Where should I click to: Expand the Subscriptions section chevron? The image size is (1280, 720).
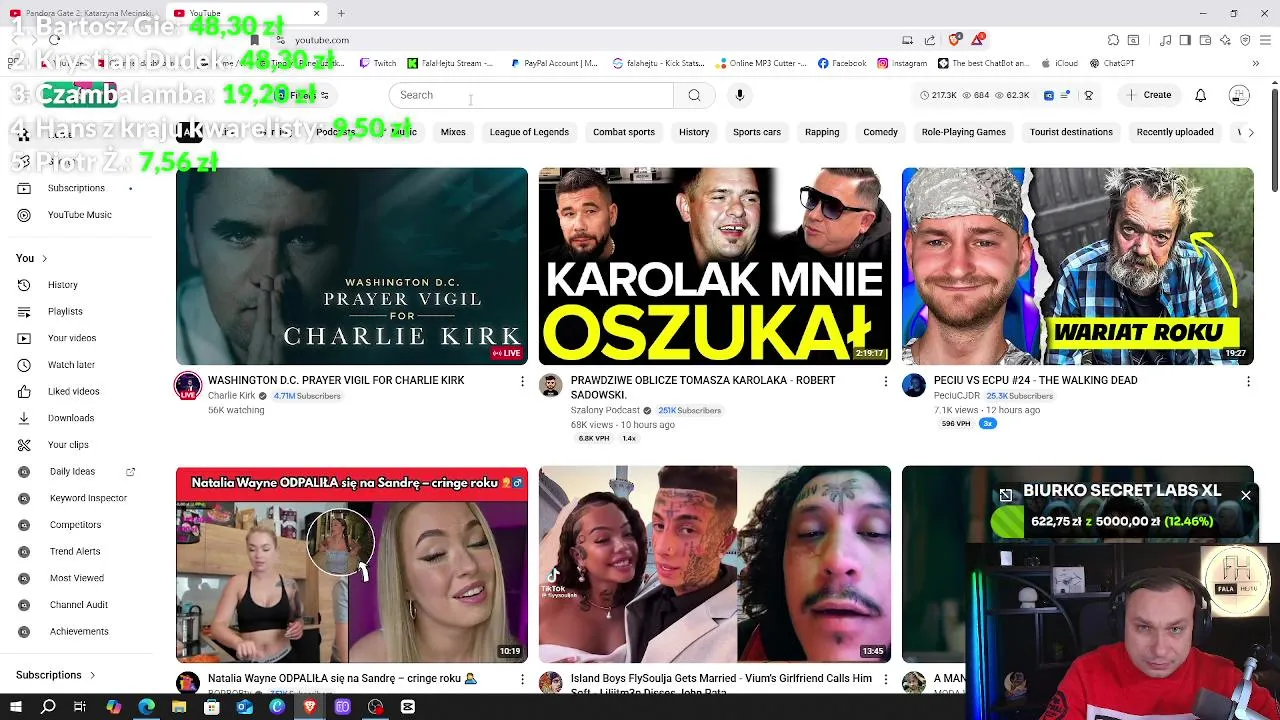coord(92,675)
